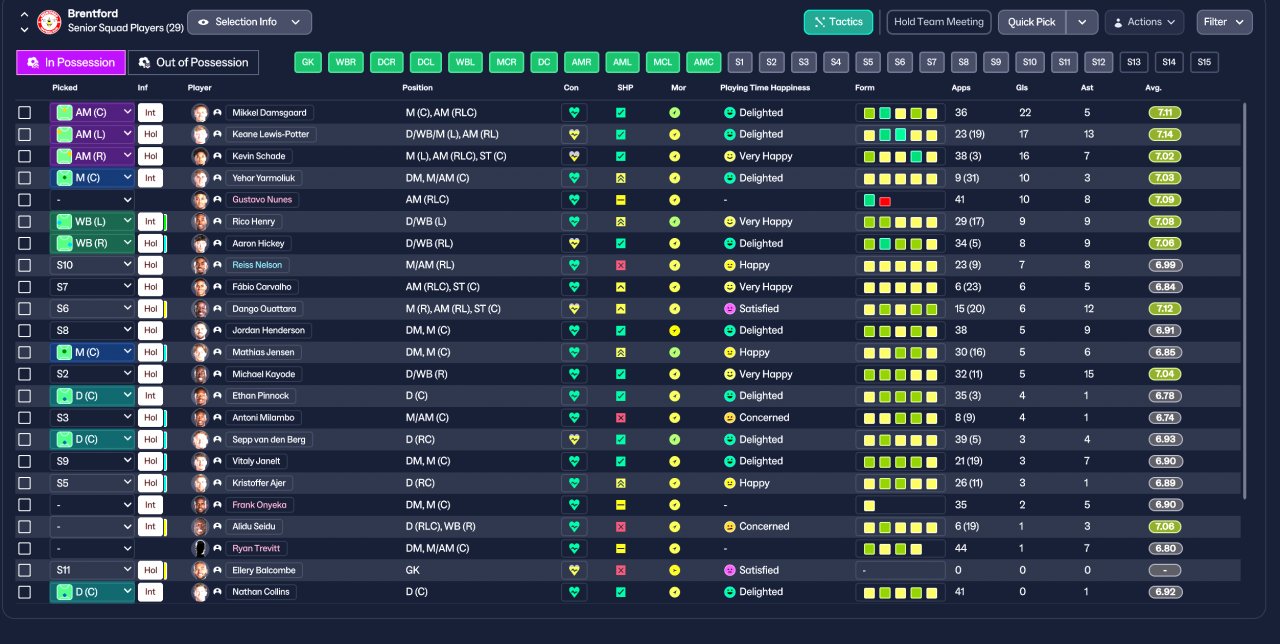Click Kevin Schade's Very Happy face icon
Viewport: 1280px width, 644px height.
pos(729,156)
